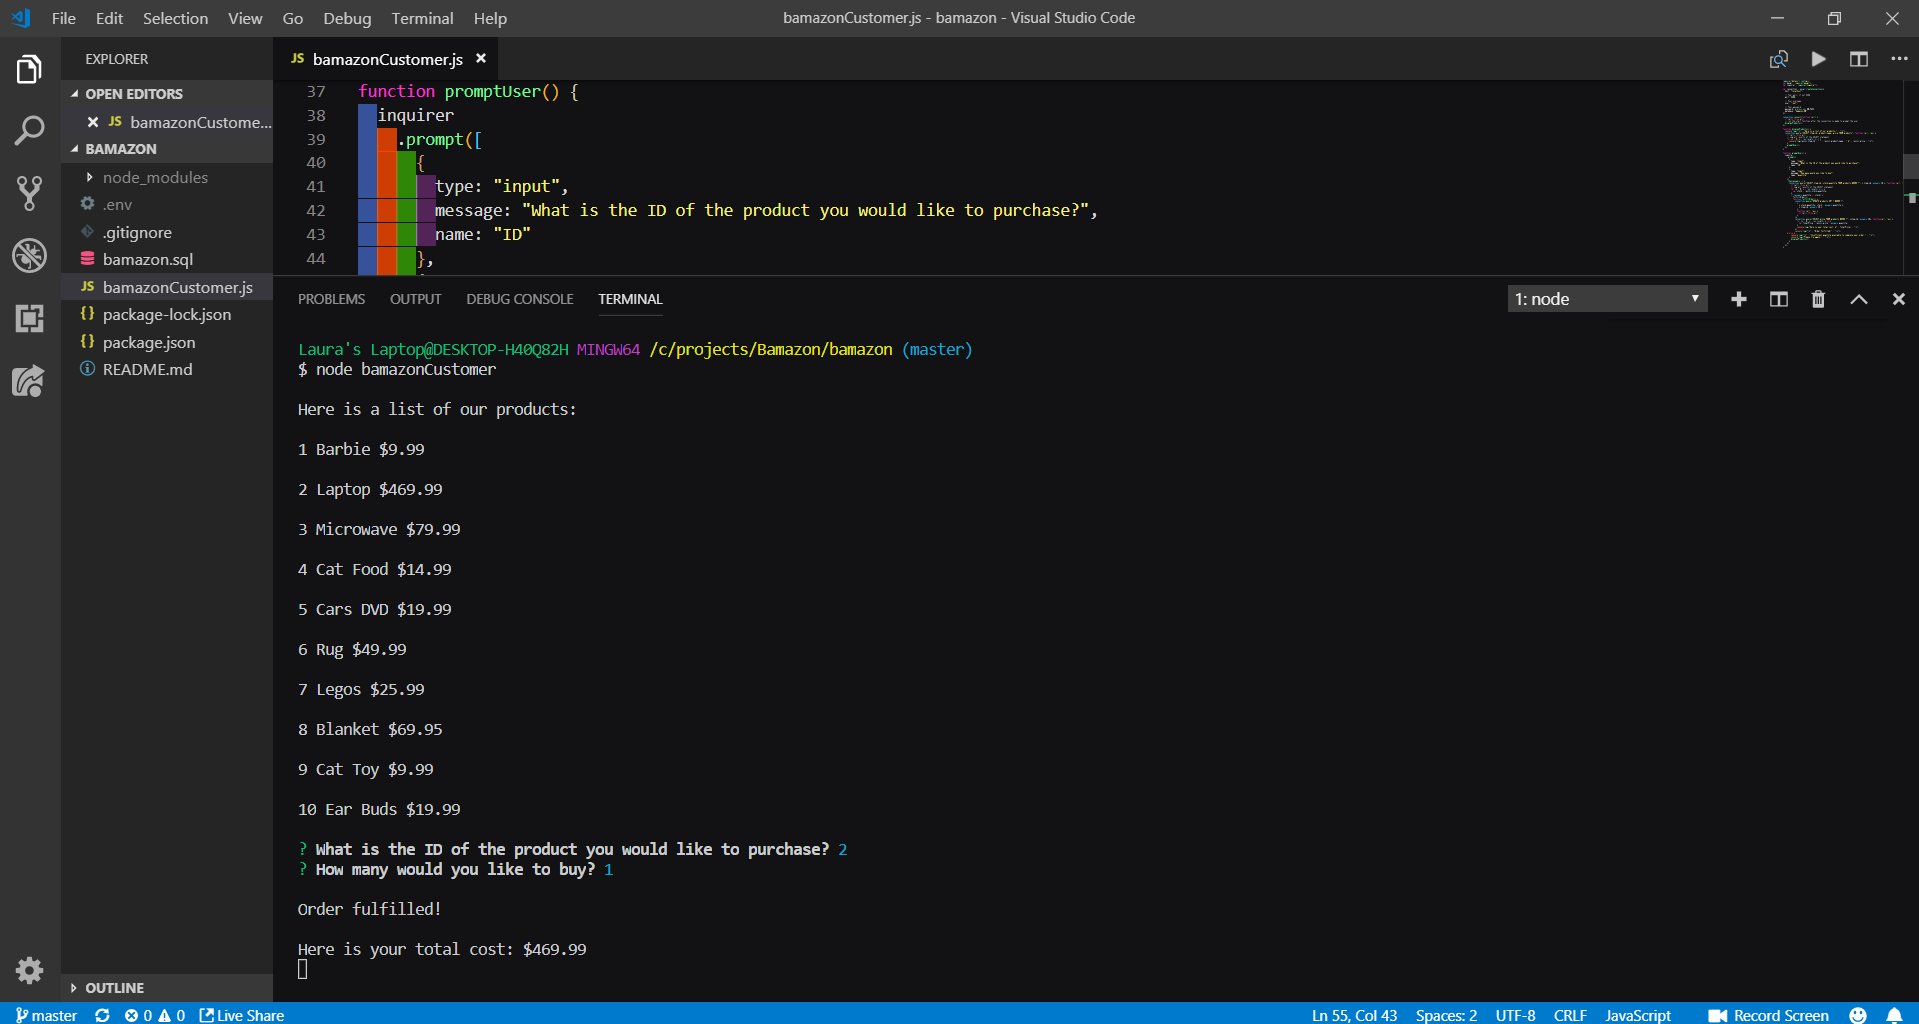Open bamazonCustomer.js in file tree
This screenshot has height=1024, width=1919.
click(x=166, y=287)
